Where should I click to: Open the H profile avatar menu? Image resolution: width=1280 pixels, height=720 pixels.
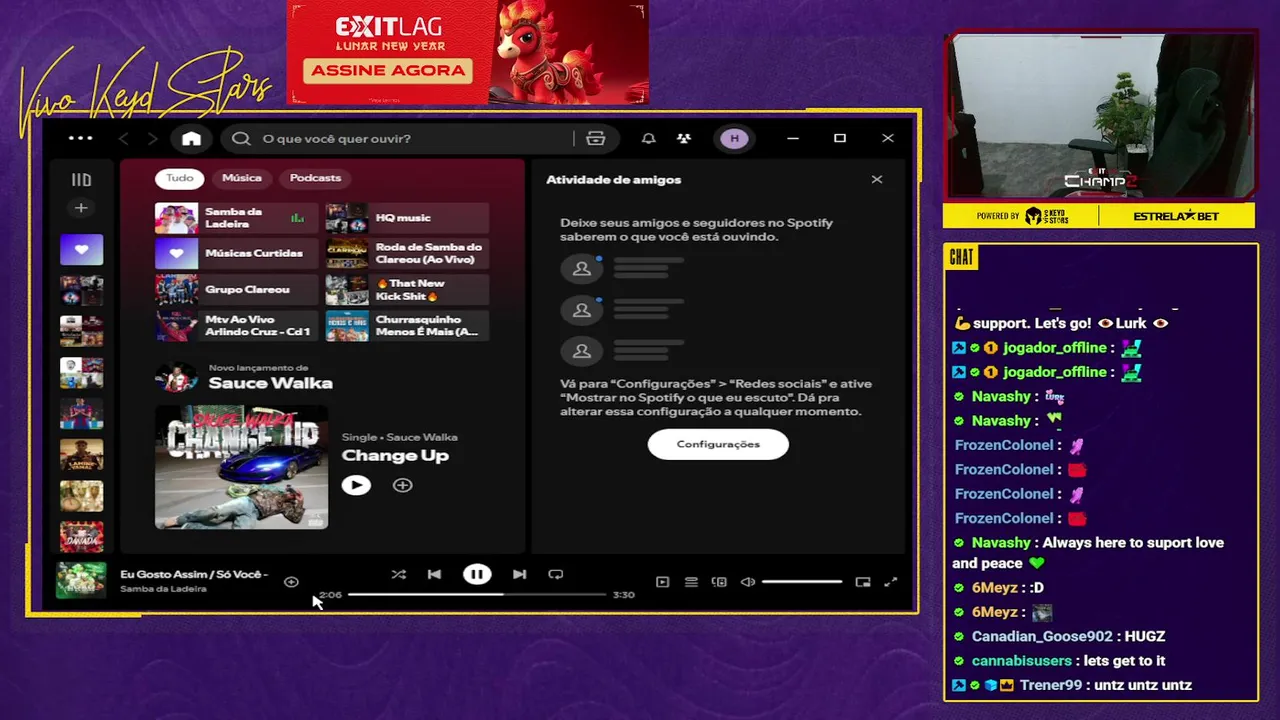734,138
